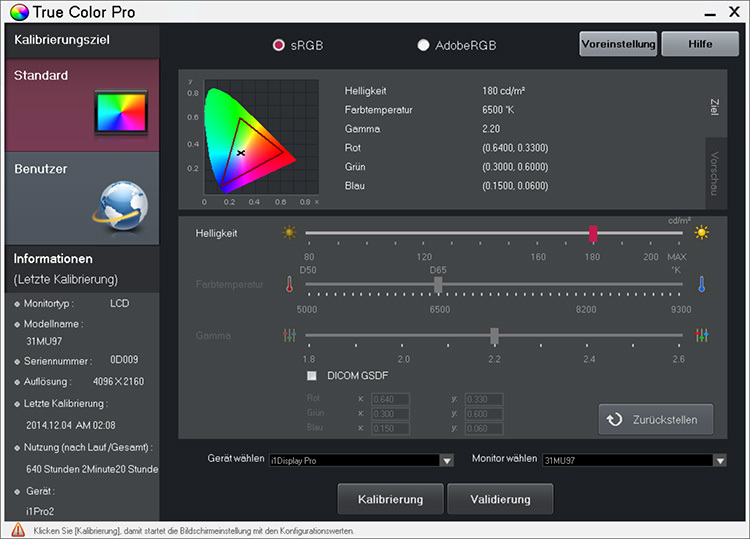Viewport: 750px width, 539px height.
Task: Select the sRGB radio button
Action: (x=279, y=45)
